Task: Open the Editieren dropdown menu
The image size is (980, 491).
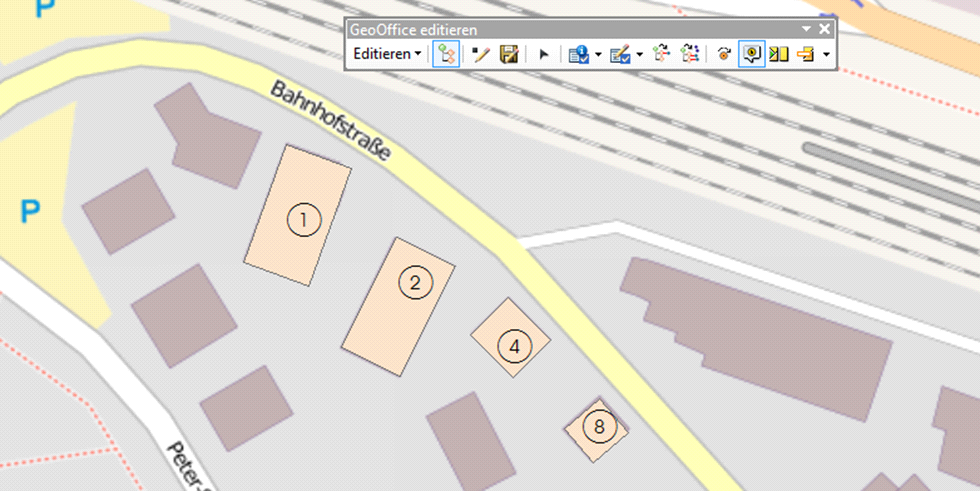Action: (x=388, y=54)
